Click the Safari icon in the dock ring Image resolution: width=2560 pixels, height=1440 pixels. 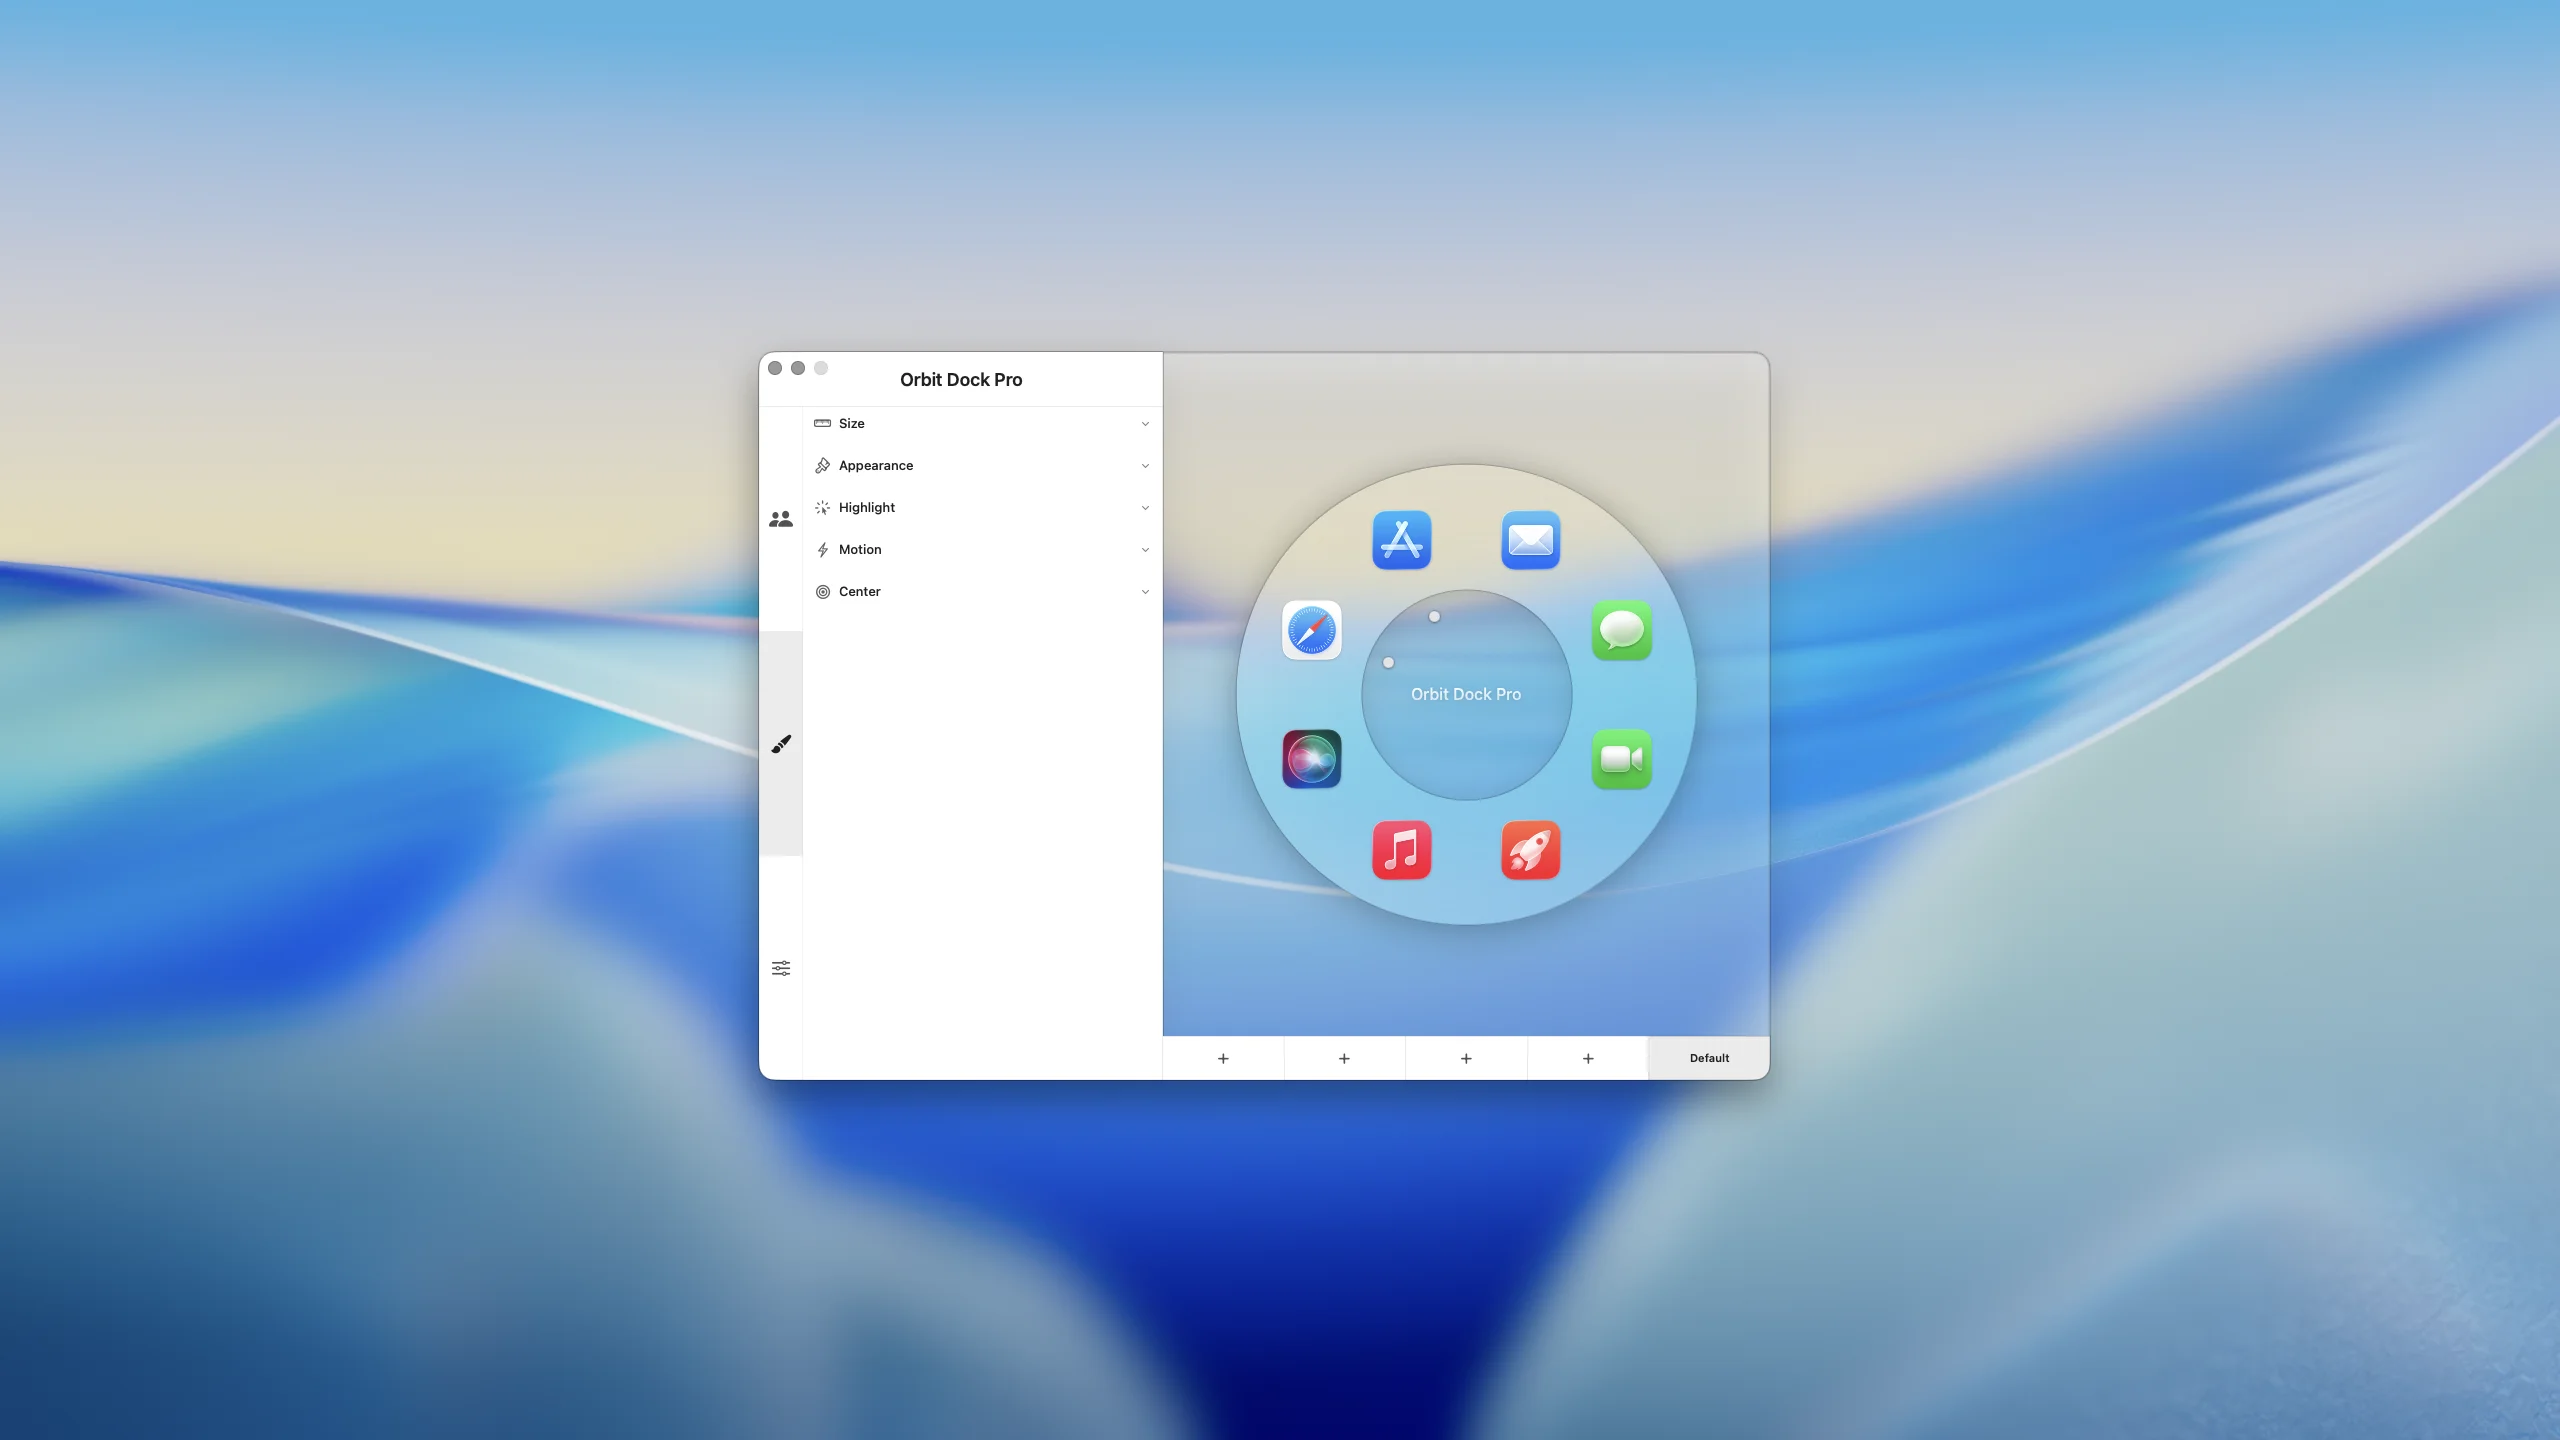coord(1311,631)
